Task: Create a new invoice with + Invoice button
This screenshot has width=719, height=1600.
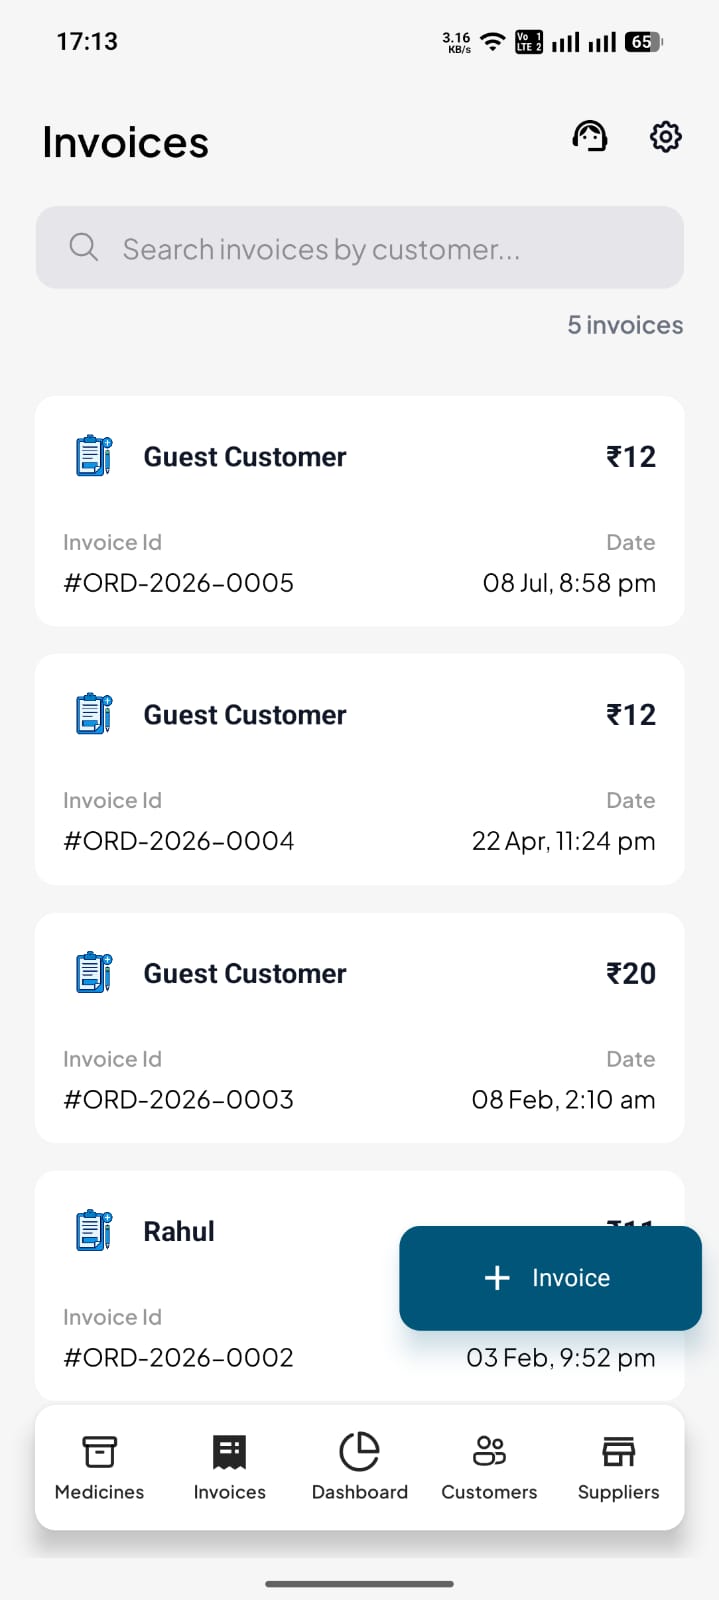Action: [550, 1278]
